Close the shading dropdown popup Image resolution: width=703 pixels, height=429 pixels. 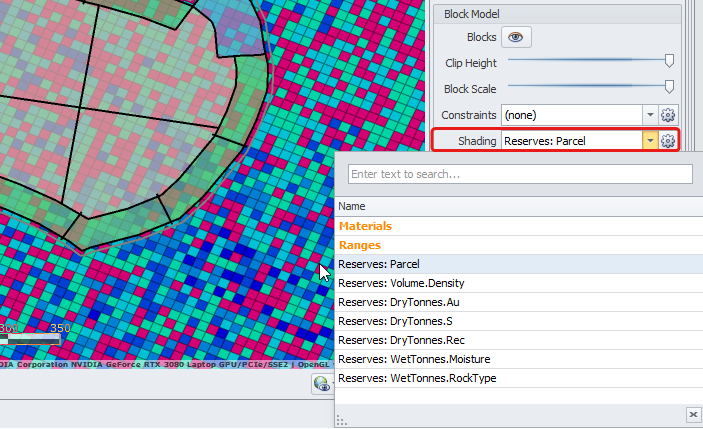(x=693, y=414)
